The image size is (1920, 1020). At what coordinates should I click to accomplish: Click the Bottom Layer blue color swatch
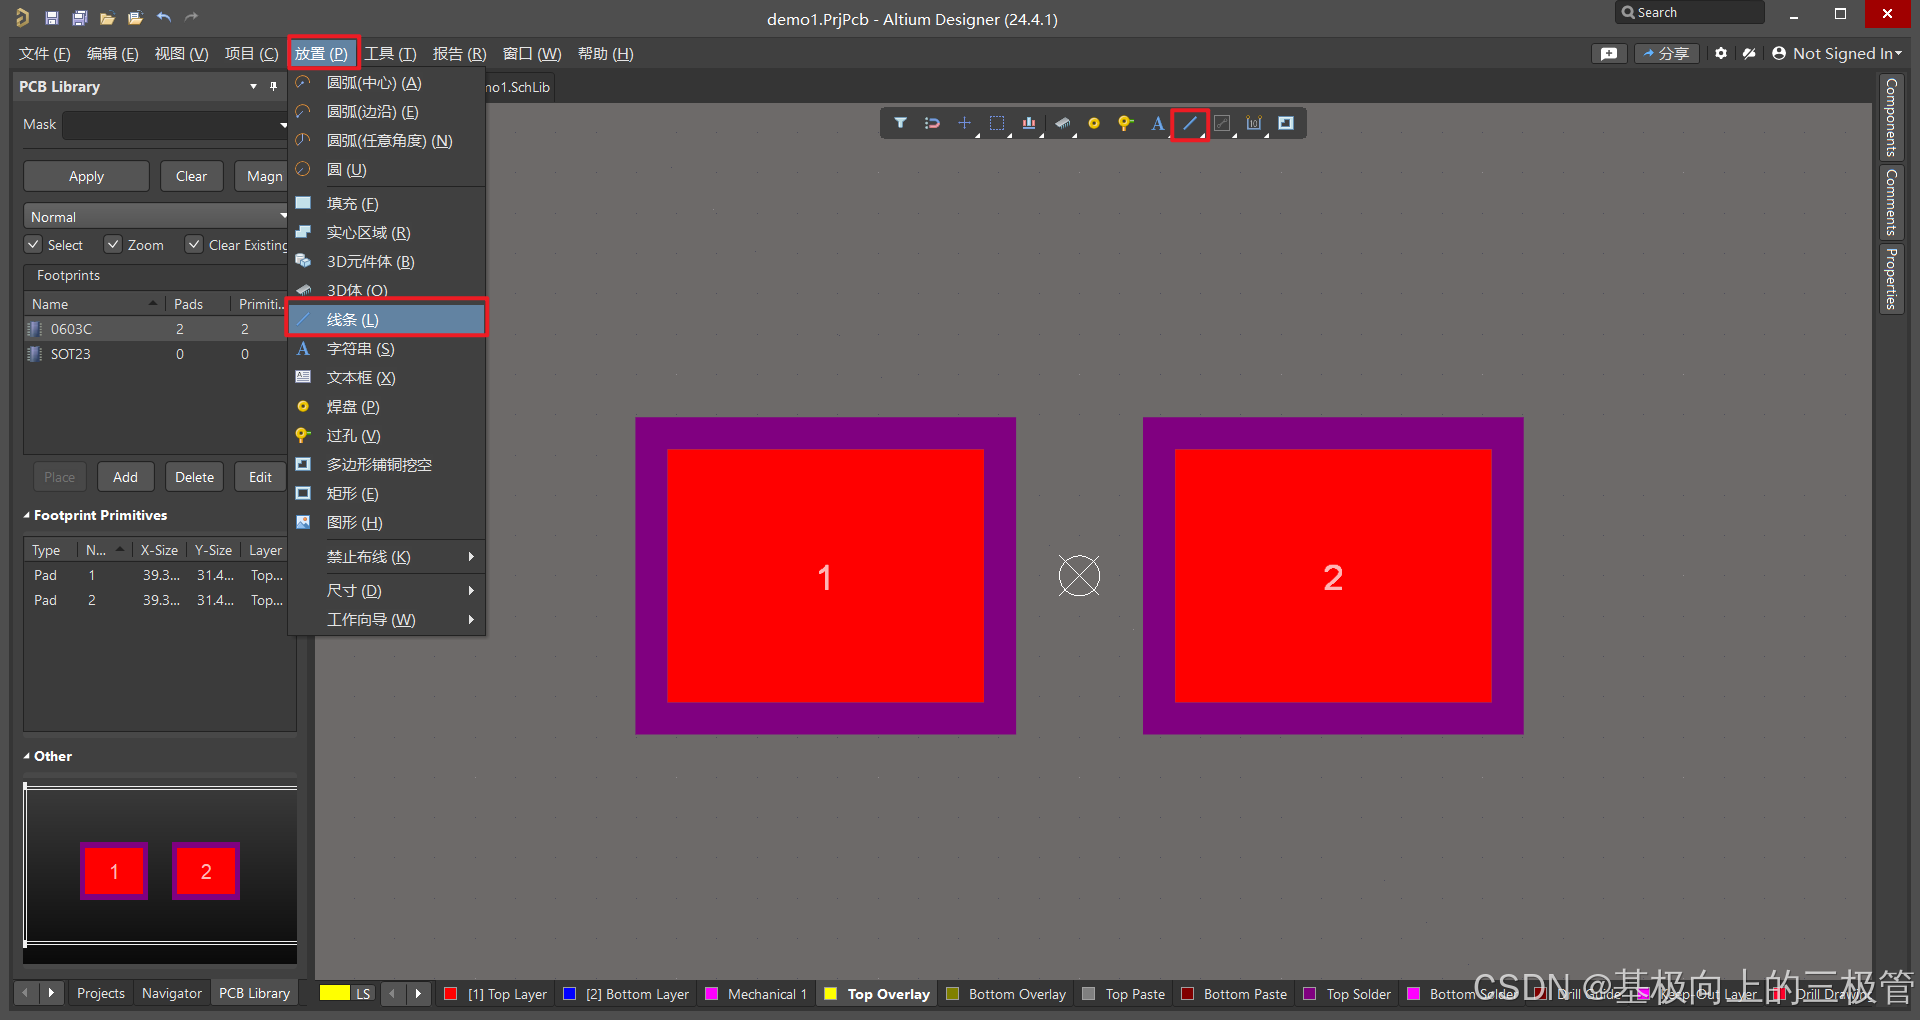(569, 993)
